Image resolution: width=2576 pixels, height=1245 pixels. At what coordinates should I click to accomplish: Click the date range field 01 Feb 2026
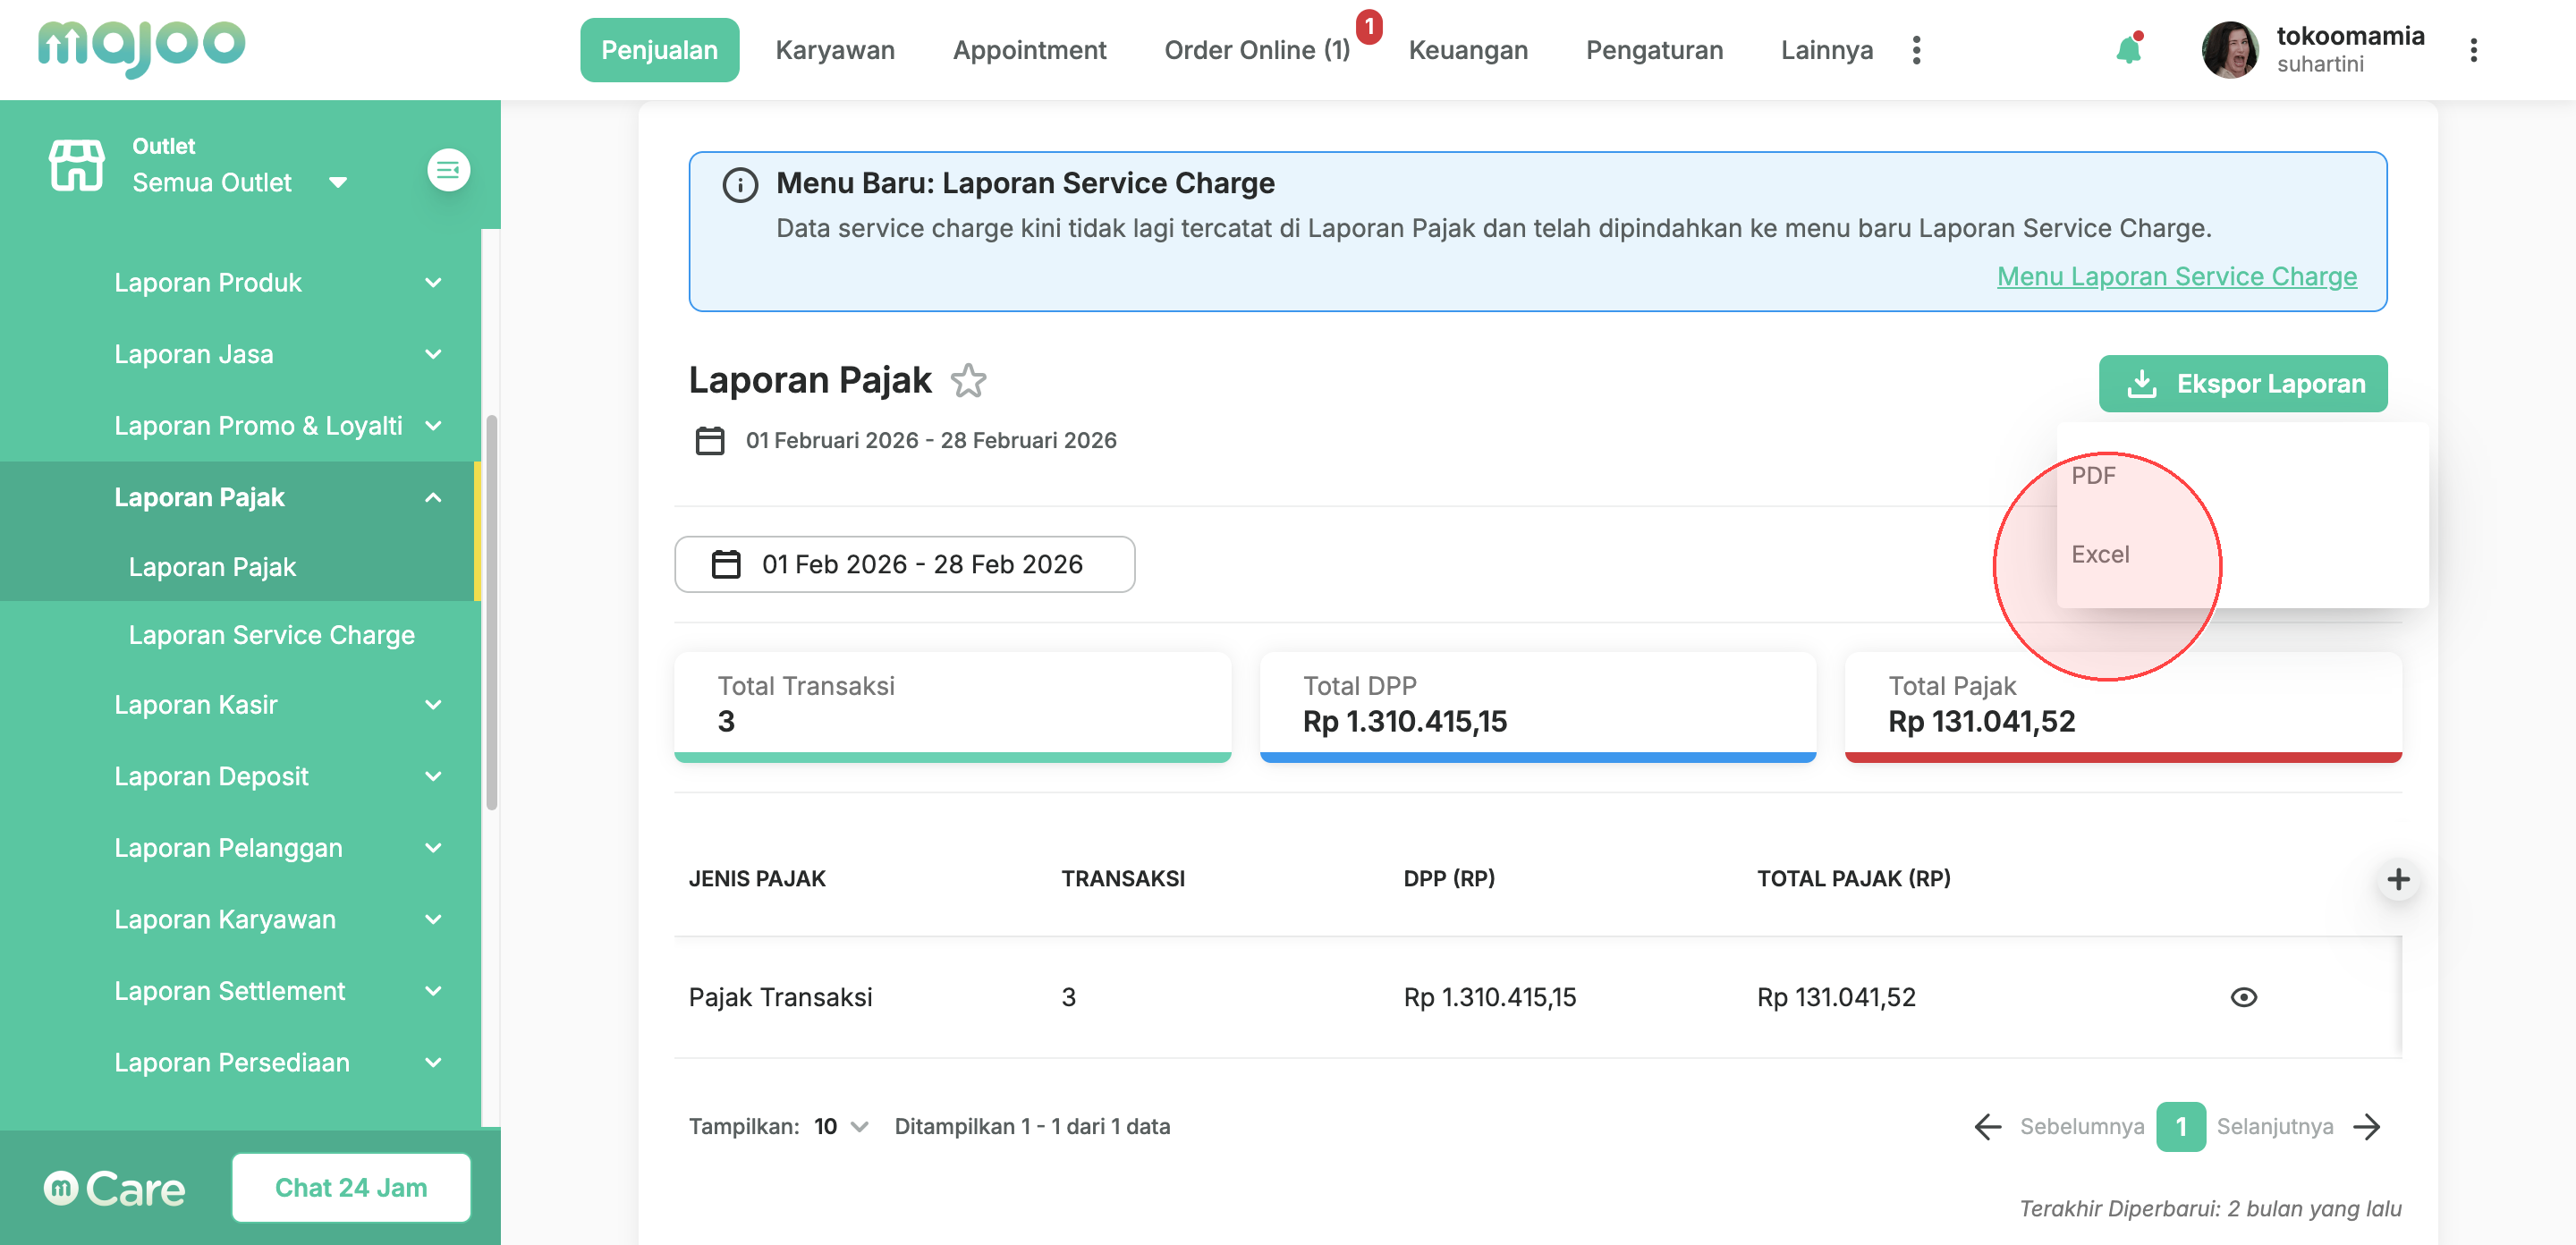pos(904,565)
